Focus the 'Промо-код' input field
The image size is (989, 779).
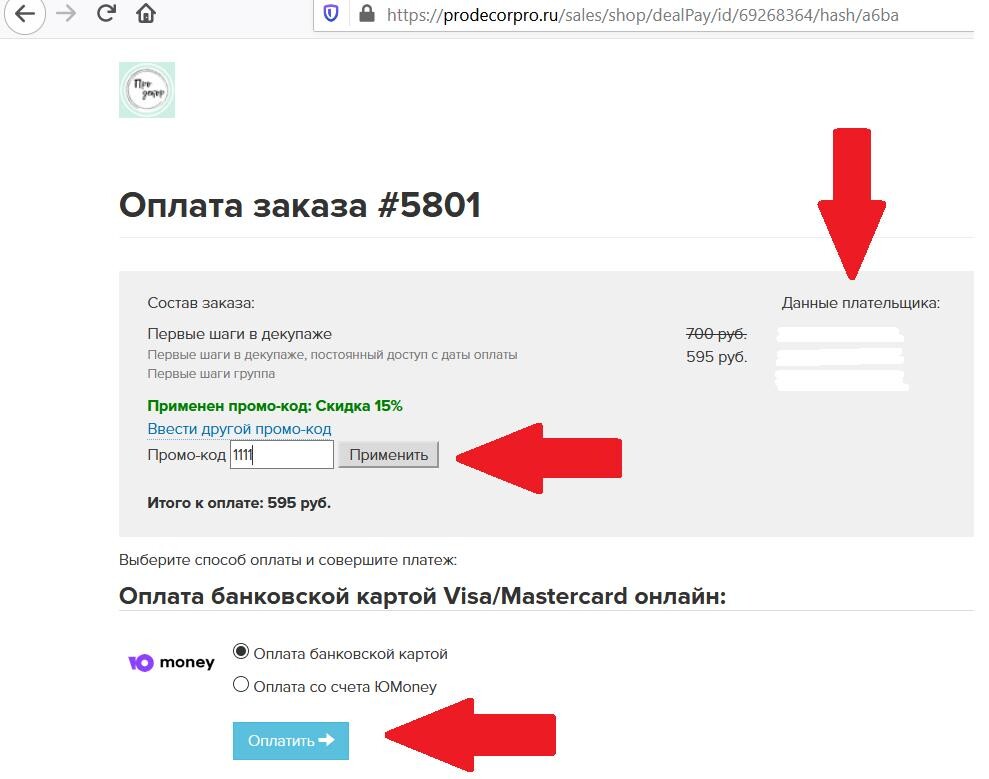click(x=281, y=454)
